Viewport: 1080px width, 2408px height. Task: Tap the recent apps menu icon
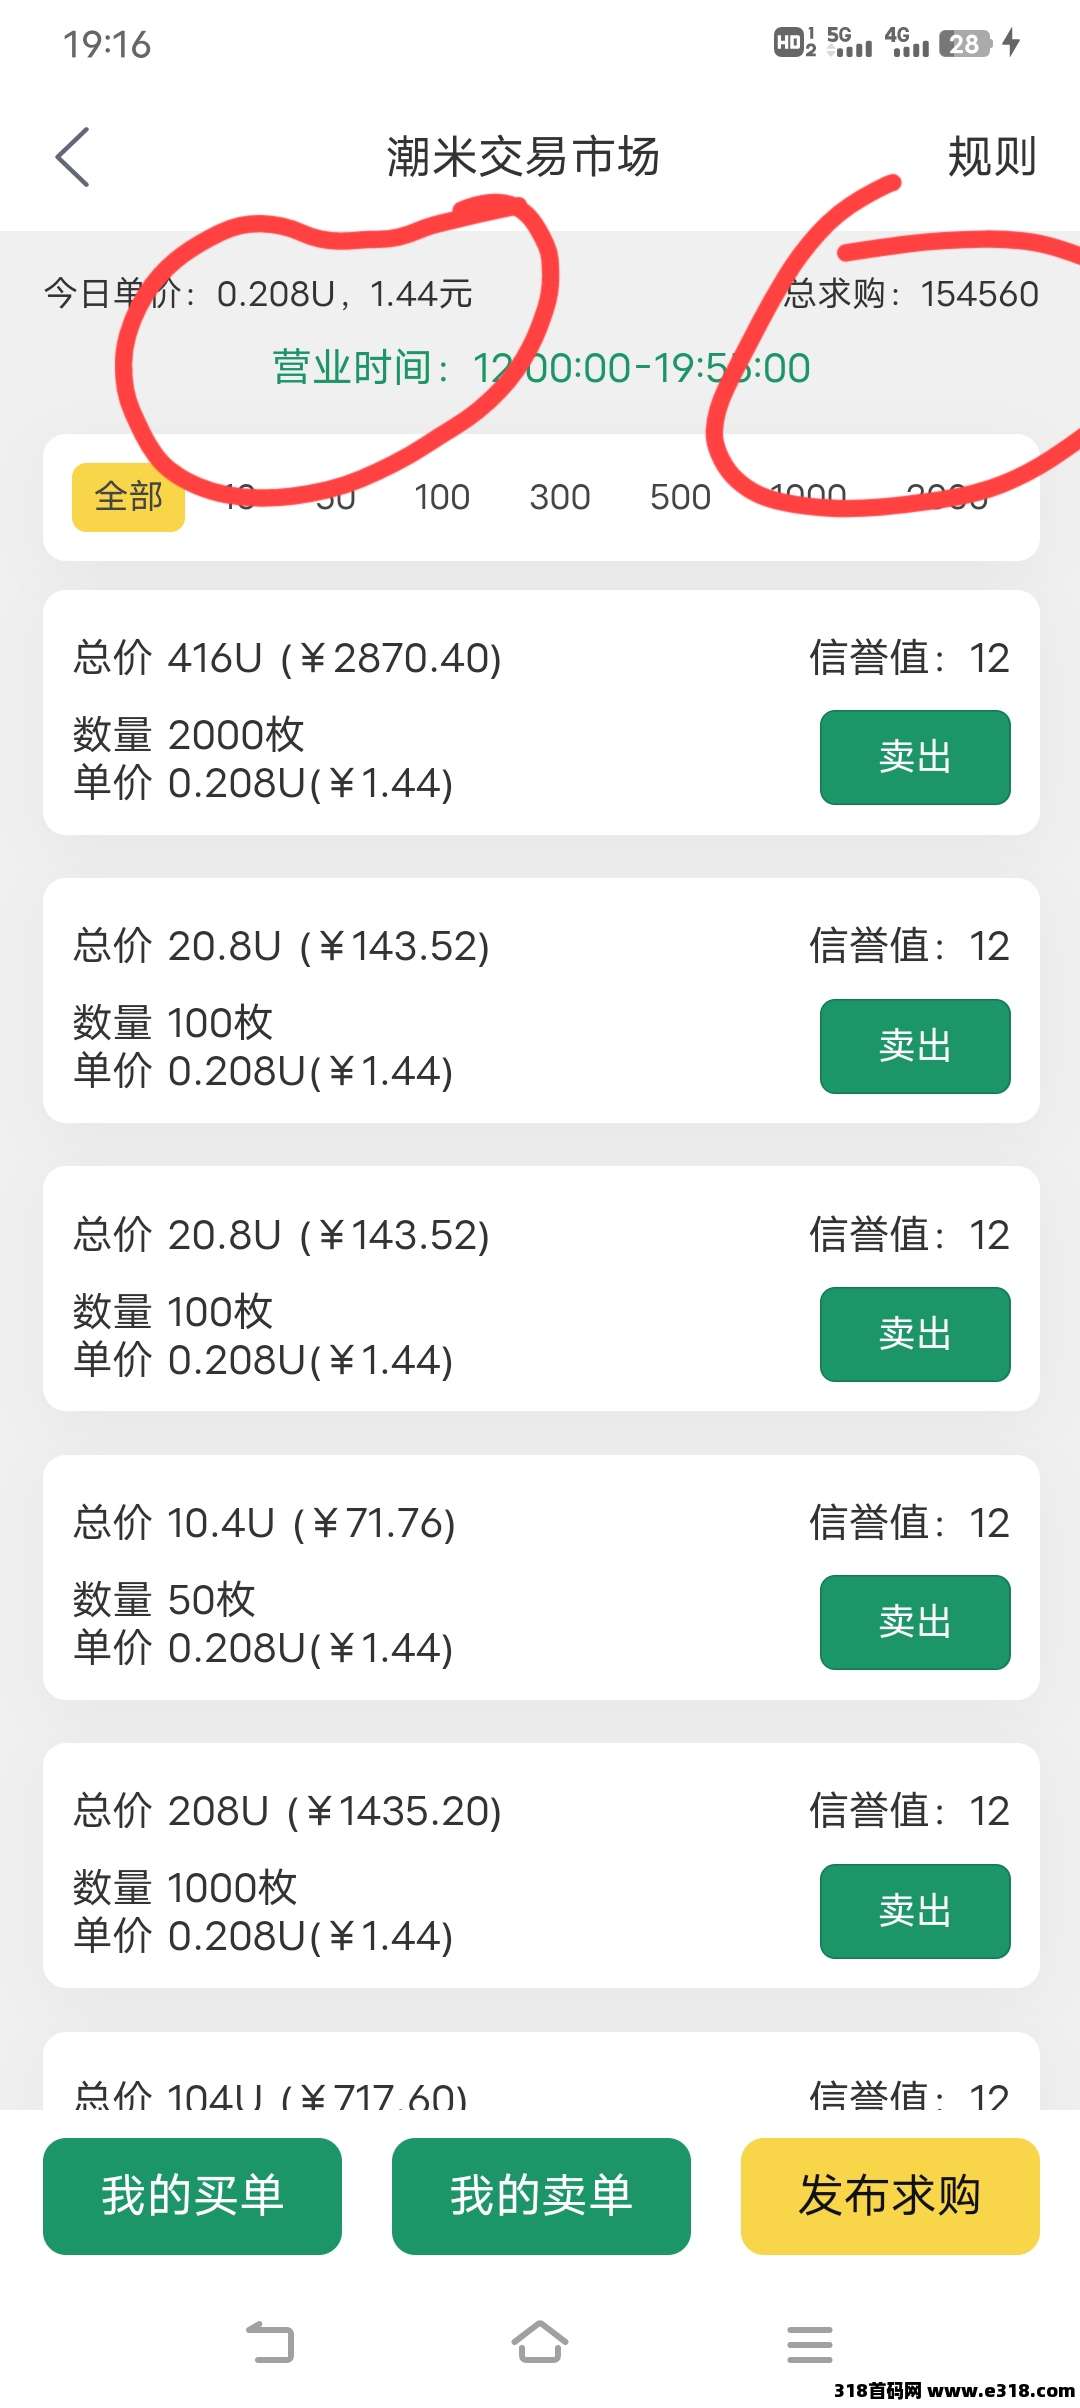click(x=809, y=2343)
